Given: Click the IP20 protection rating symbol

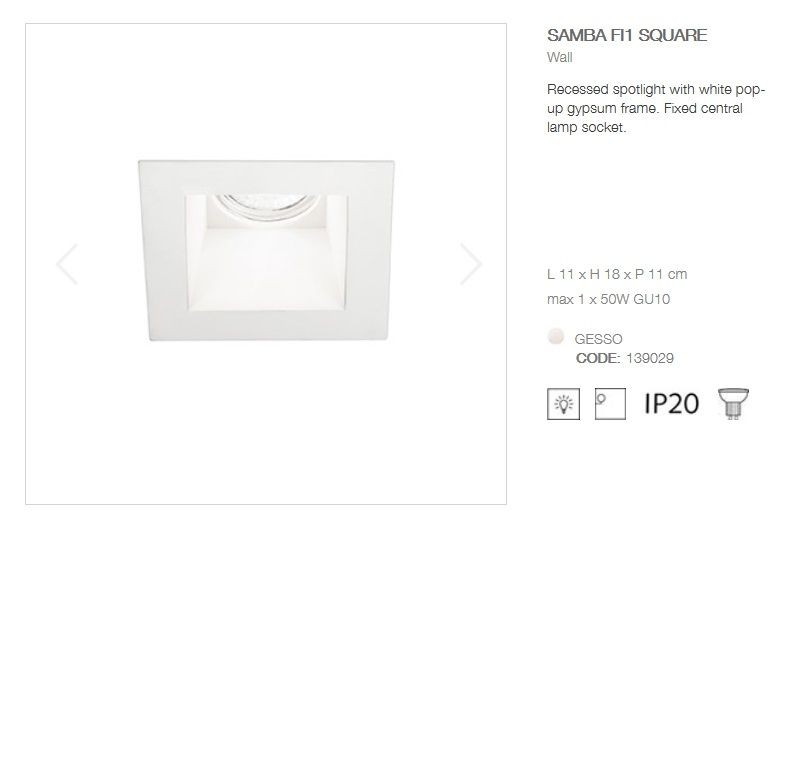Looking at the screenshot, I should 671,404.
